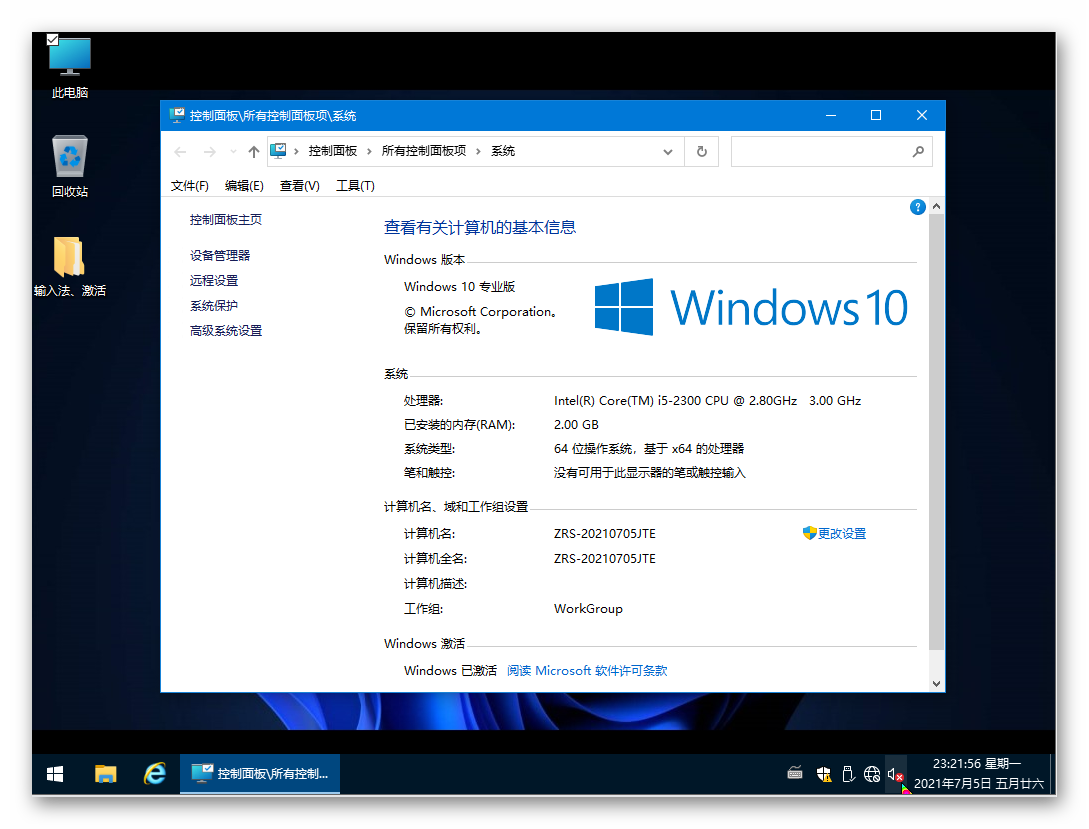1089x829 pixels.
Task: Open the 编辑(E) menu
Action: (x=244, y=186)
